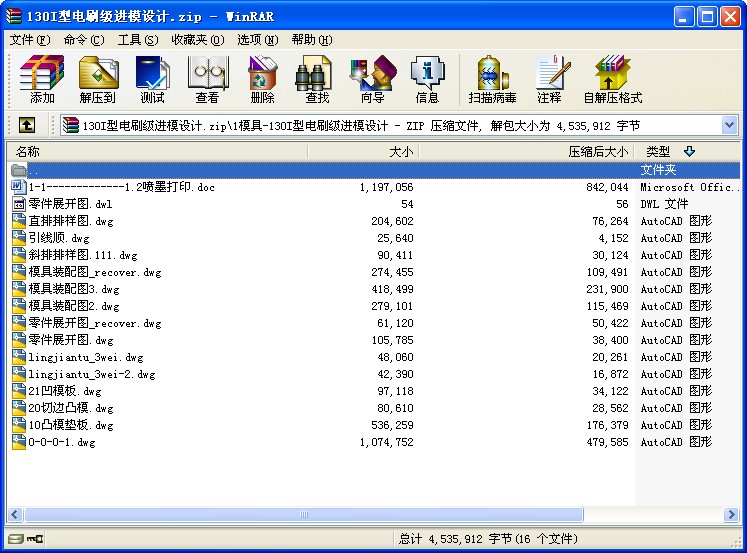747x553 pixels.
Task: Click the Microsoft Offic.. type cell
Action: point(689,187)
